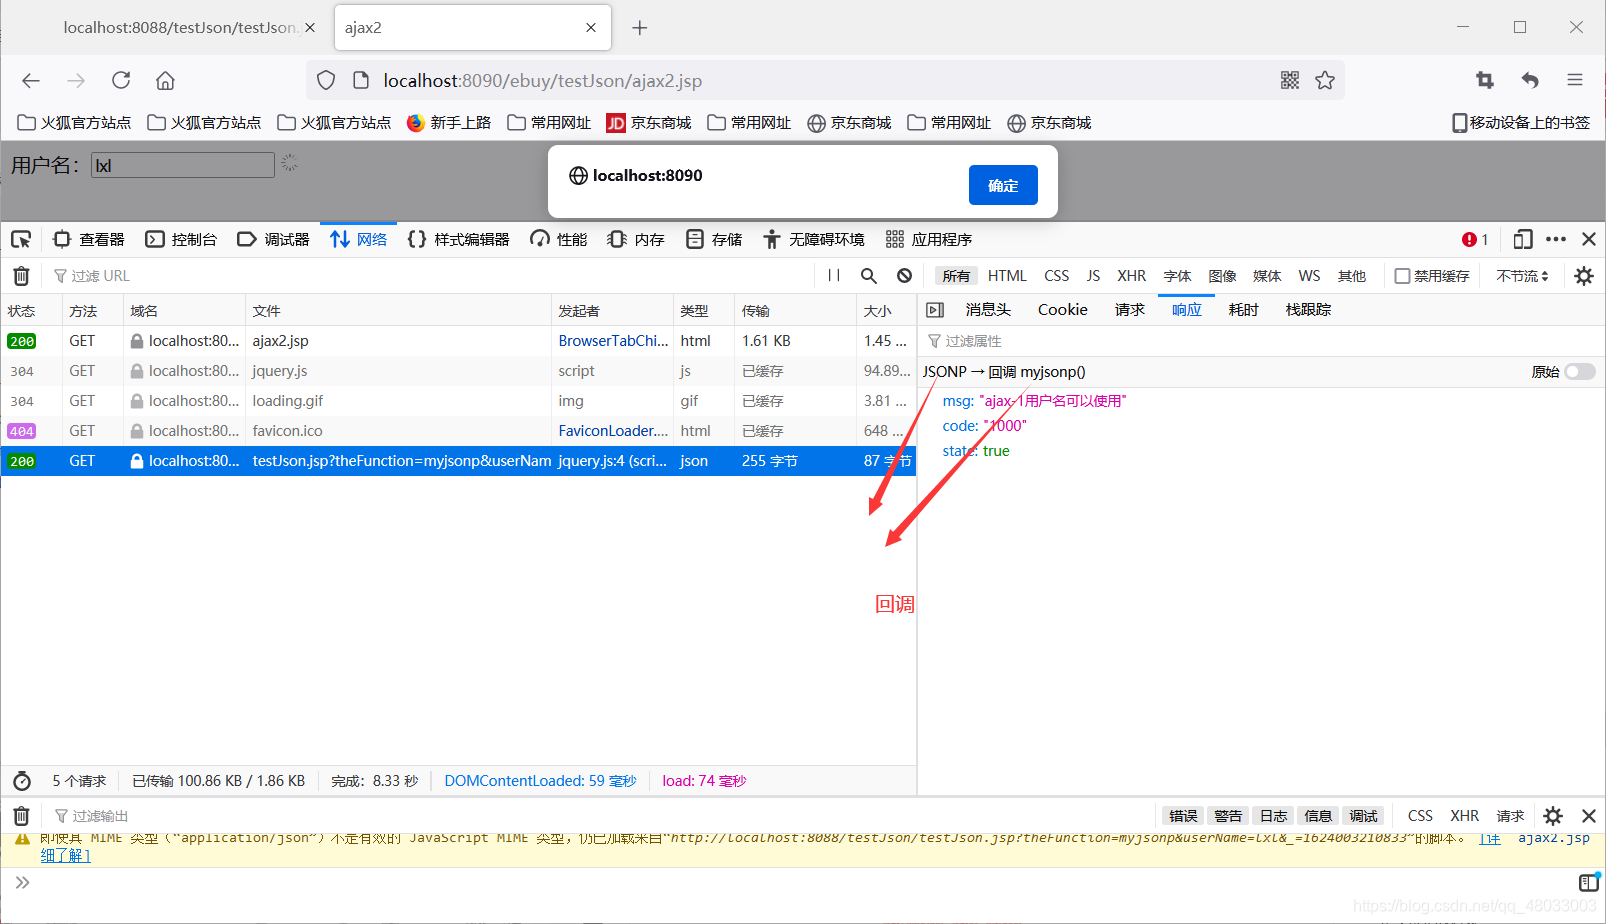Toggle the 错误 console filter
This screenshot has width=1606, height=924.
pyautogui.click(x=1183, y=816)
